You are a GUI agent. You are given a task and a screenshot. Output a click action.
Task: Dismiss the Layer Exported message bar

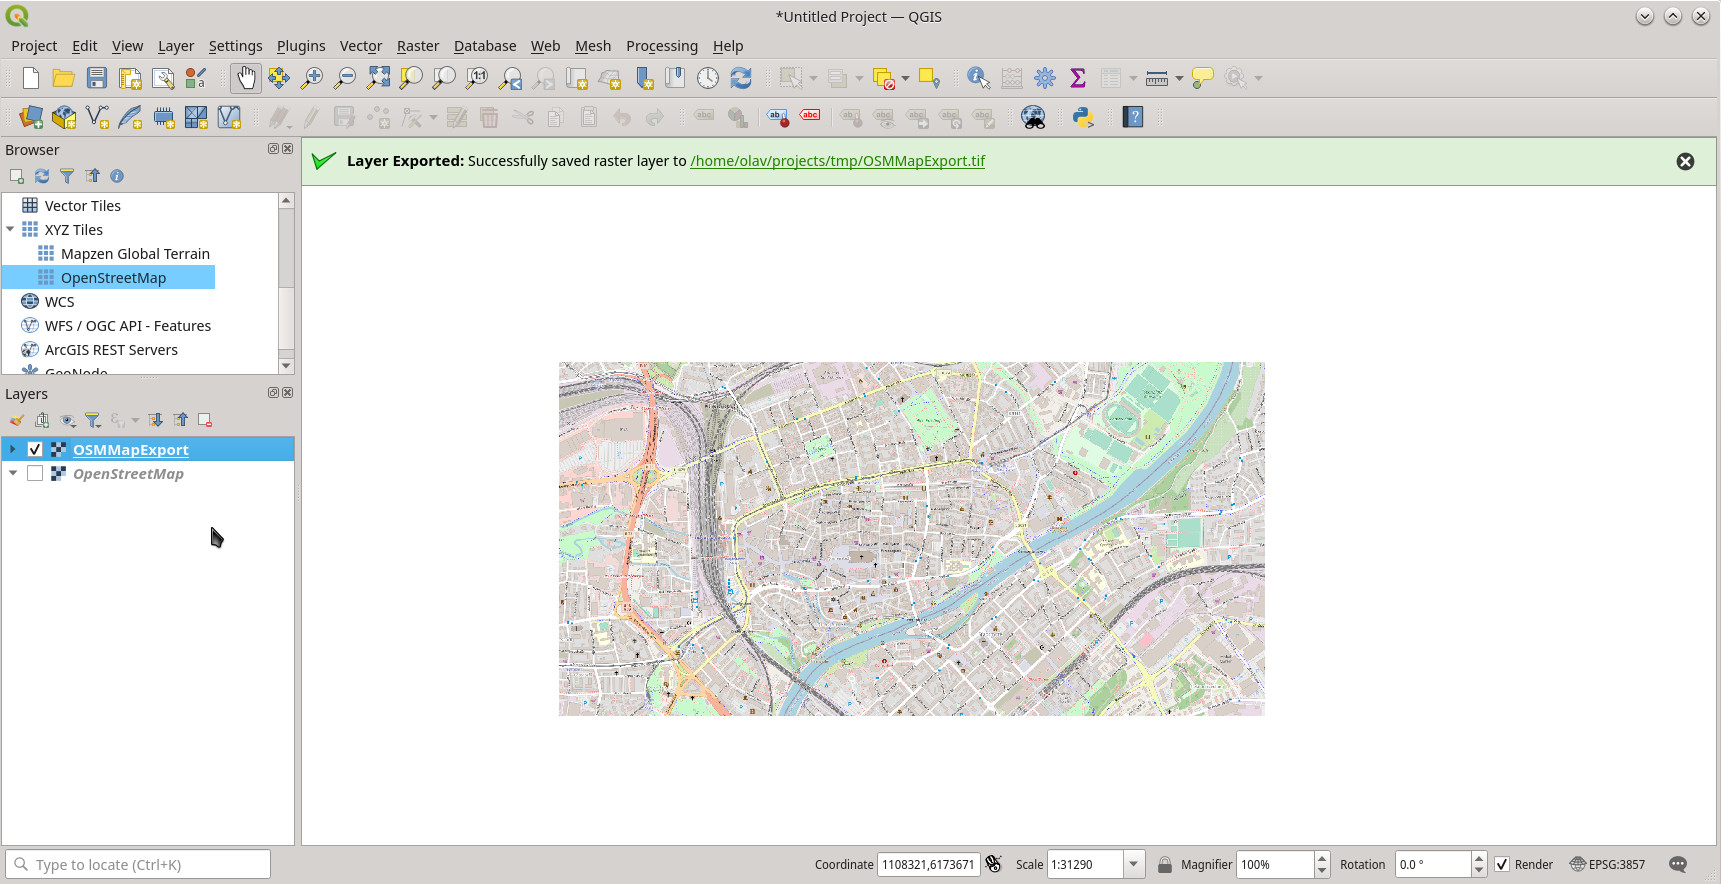[1685, 162]
